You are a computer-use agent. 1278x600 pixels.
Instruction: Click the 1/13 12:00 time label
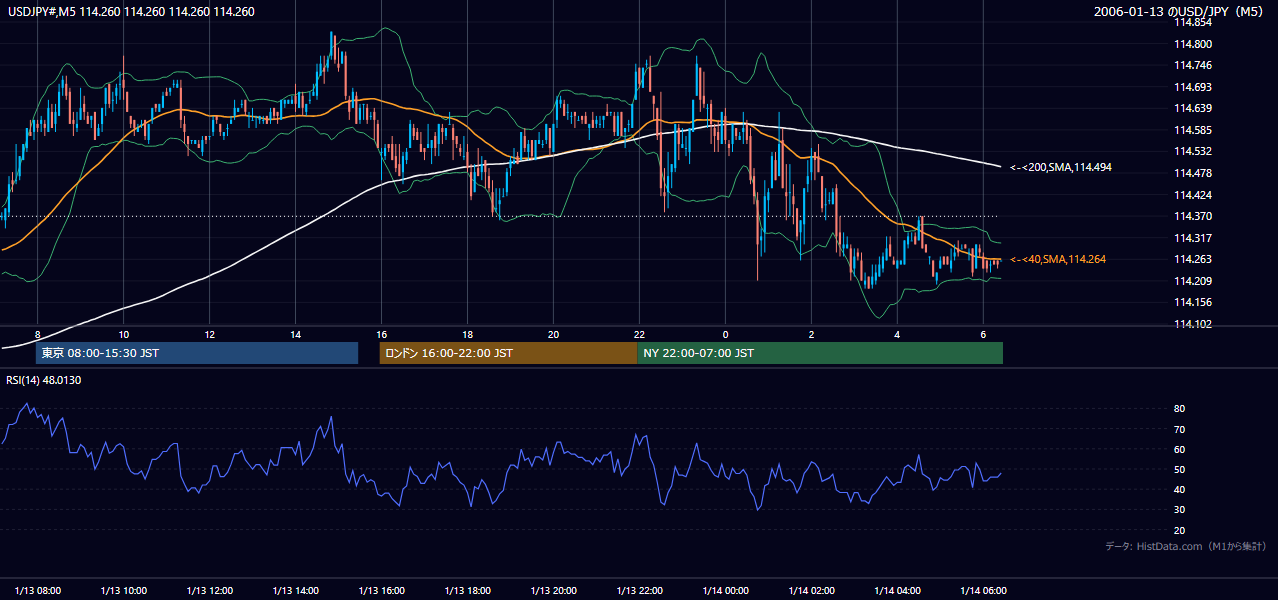tap(209, 590)
